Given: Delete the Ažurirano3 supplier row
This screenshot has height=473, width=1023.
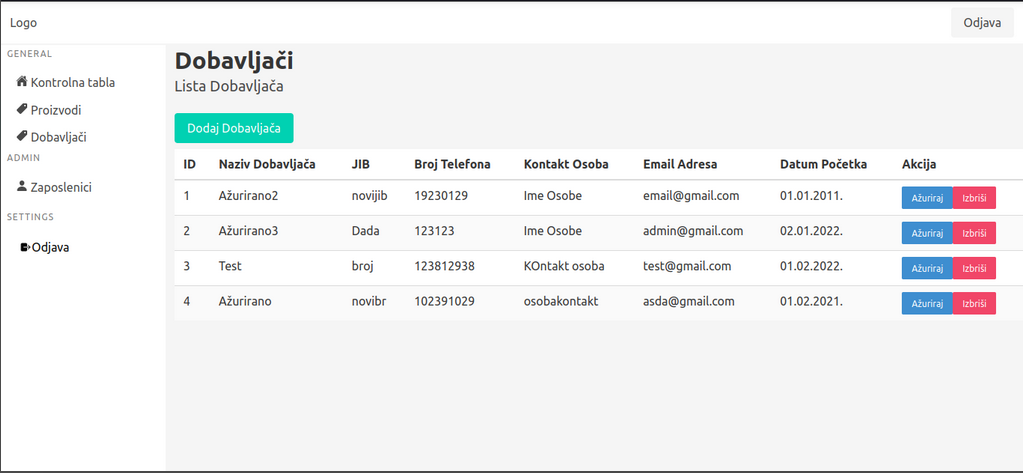Looking at the screenshot, I should pos(974,233).
